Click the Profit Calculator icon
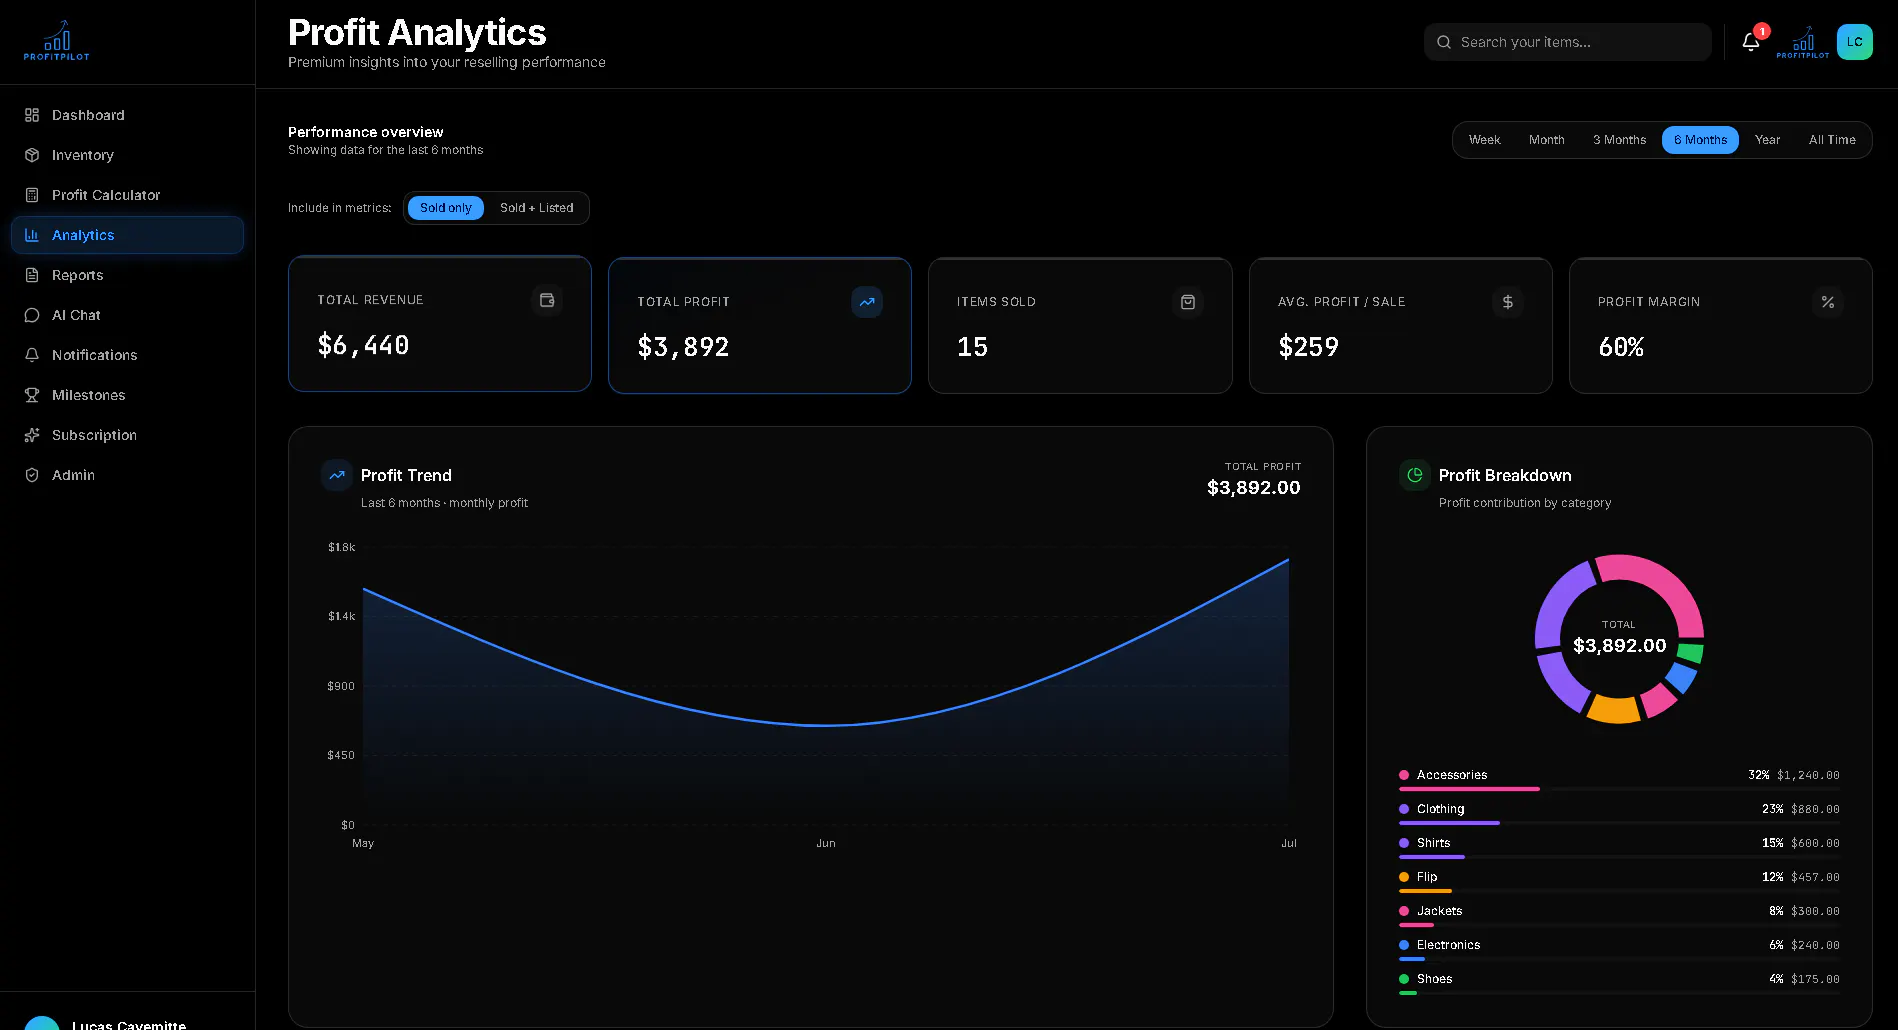1898x1030 pixels. coord(32,195)
